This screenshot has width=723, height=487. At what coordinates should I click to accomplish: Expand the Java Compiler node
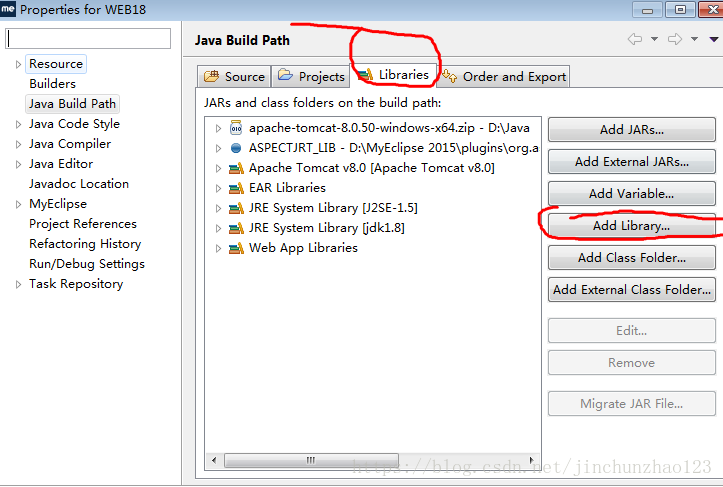coord(18,144)
